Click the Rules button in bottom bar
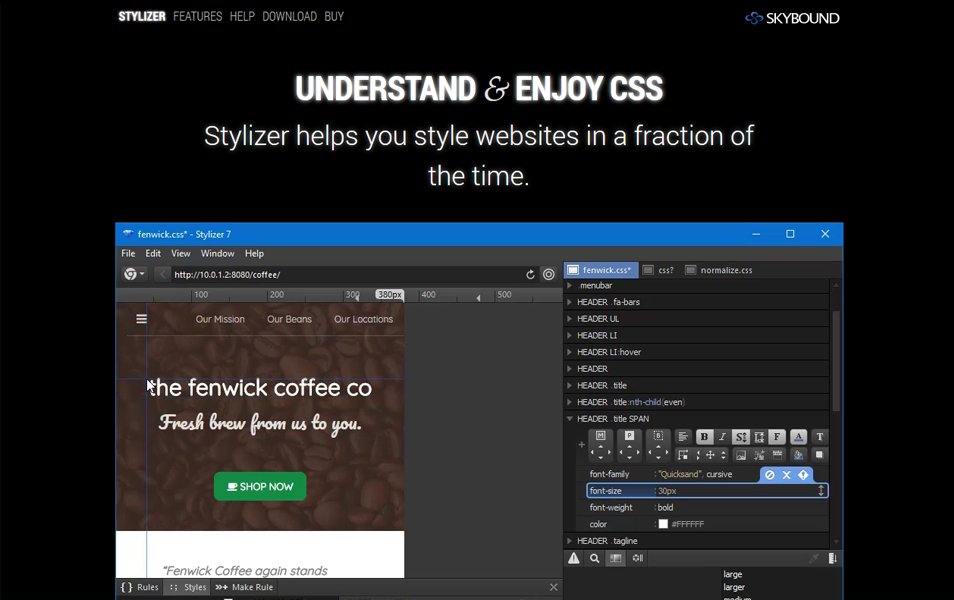Viewport: 954px width, 600px height. pyautogui.click(x=139, y=587)
